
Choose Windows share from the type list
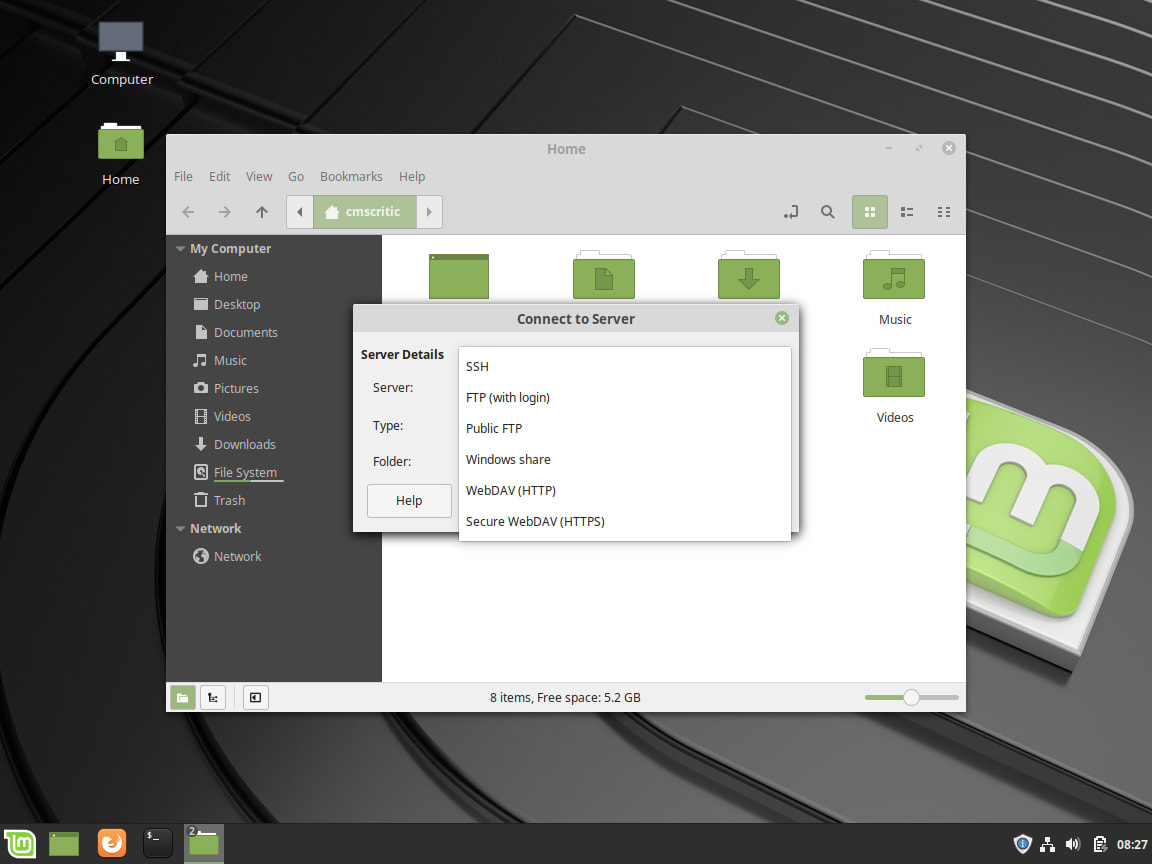click(508, 459)
